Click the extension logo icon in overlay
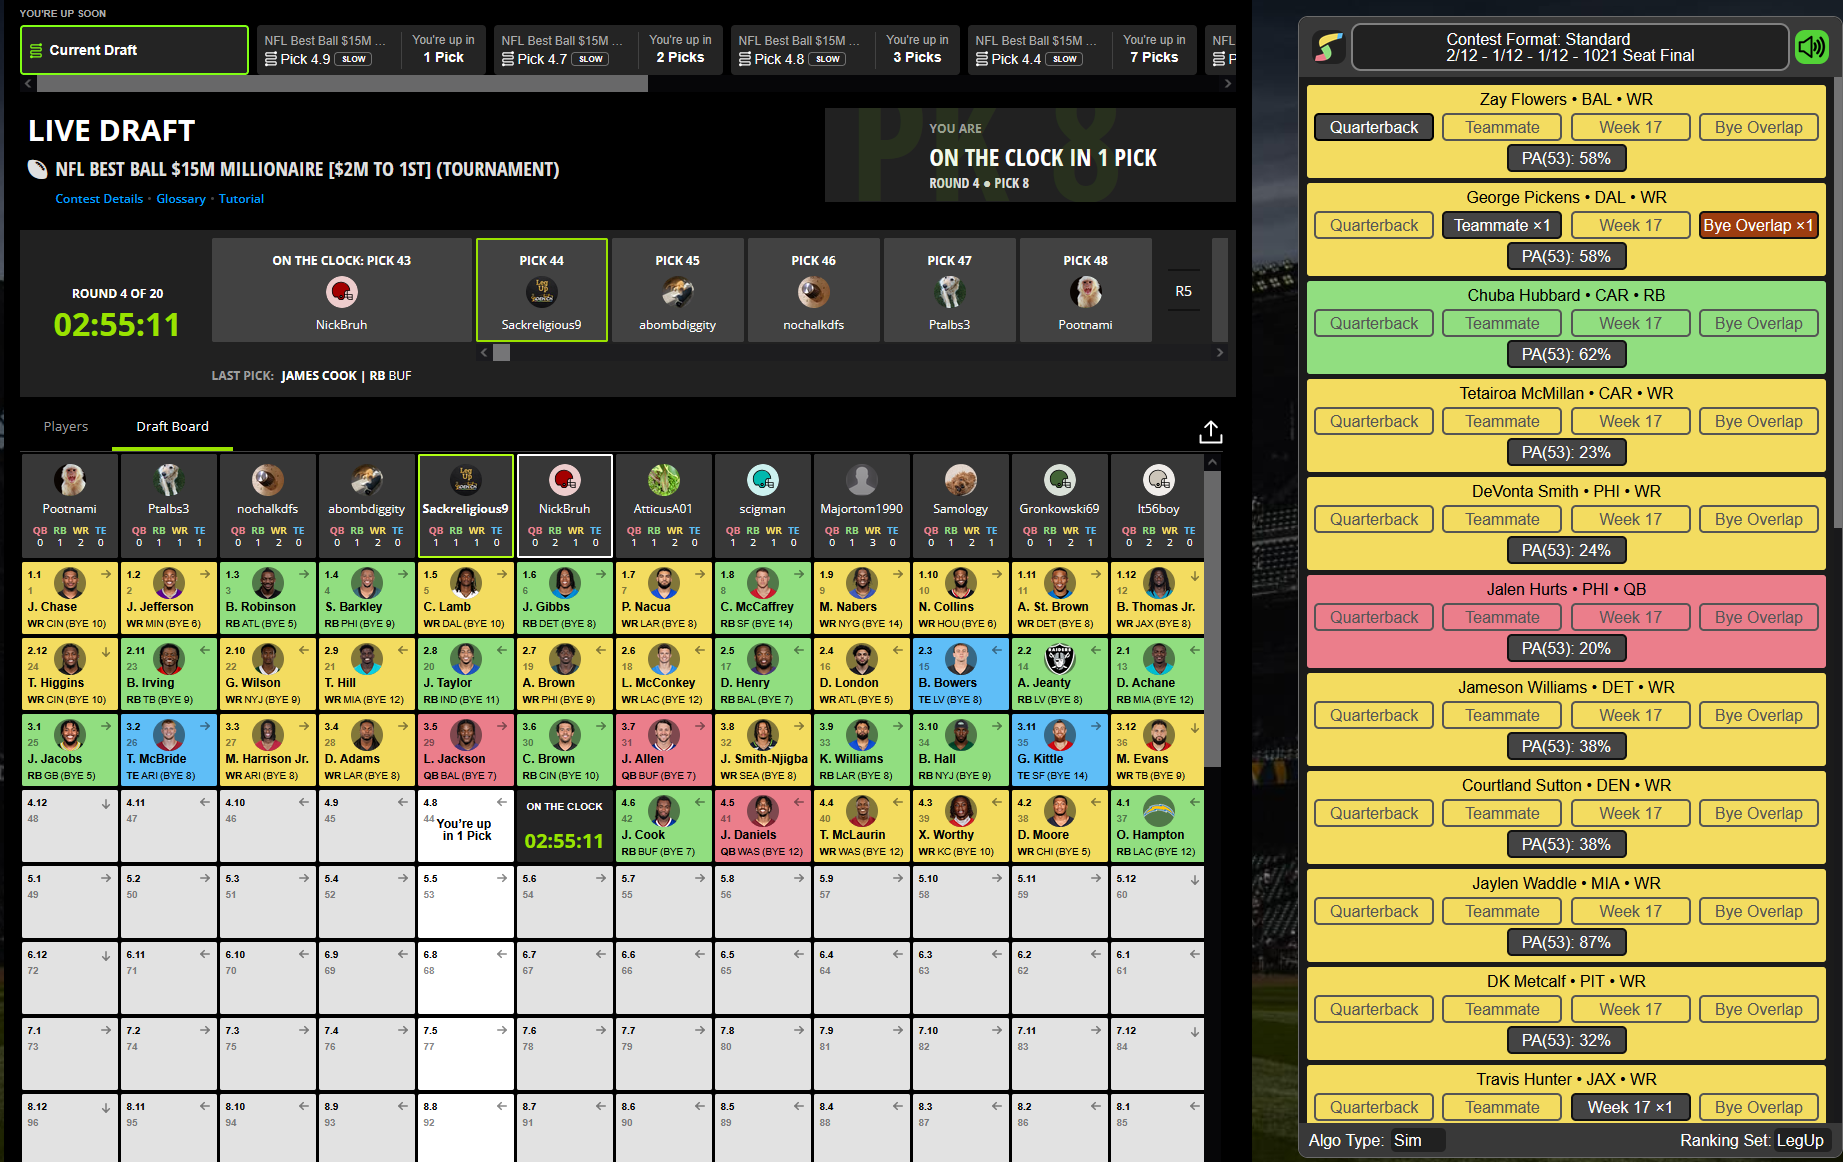The height and width of the screenshot is (1162, 1843). (1329, 47)
